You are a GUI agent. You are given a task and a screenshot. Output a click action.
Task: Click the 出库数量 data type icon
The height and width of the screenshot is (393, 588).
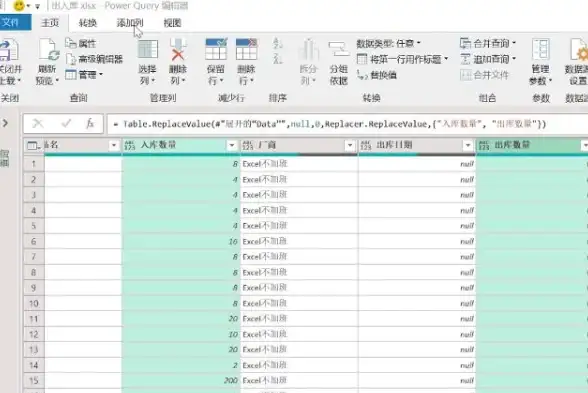pyautogui.click(x=484, y=146)
